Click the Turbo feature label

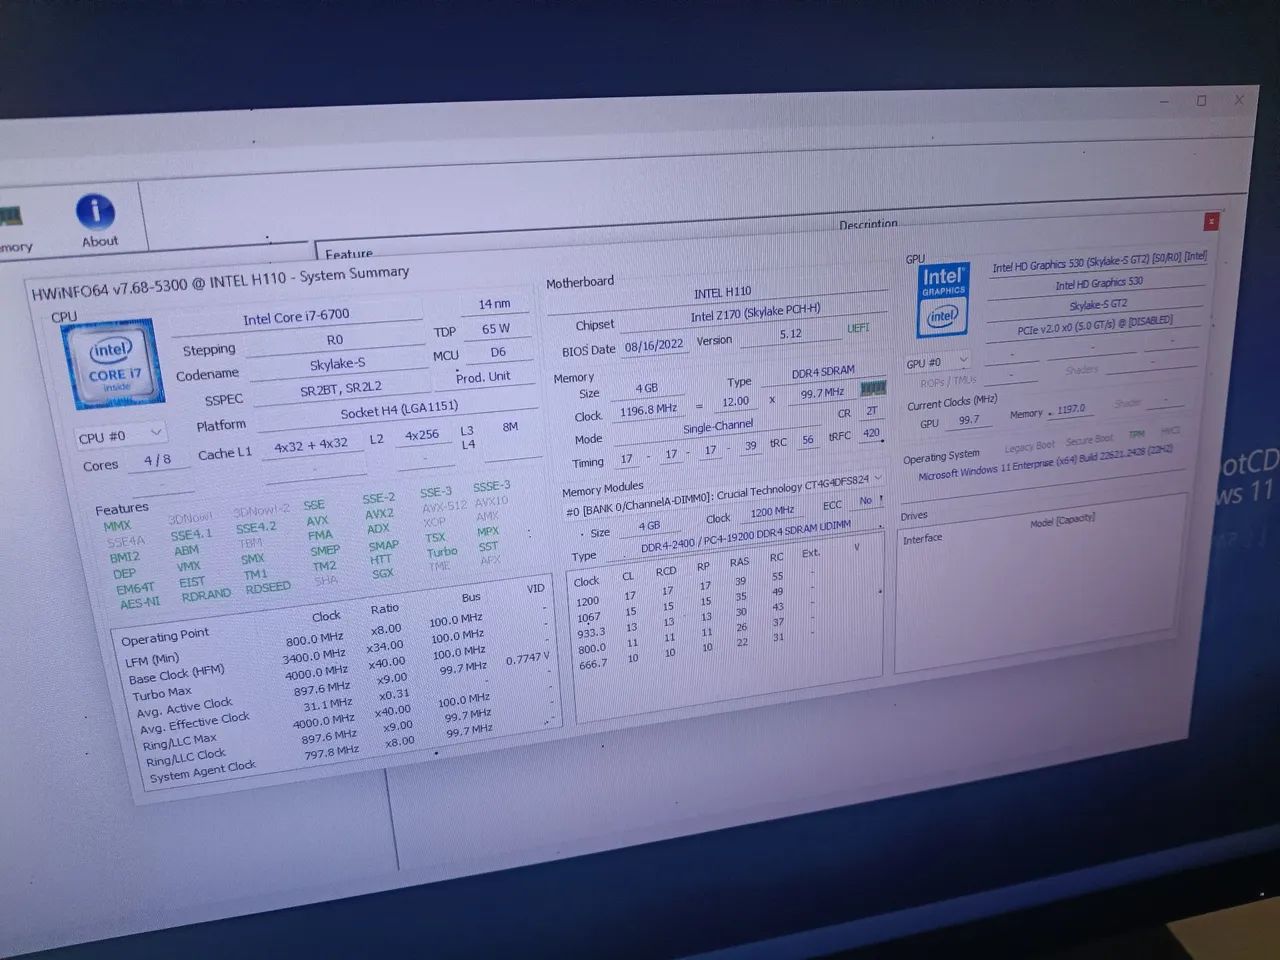point(442,551)
